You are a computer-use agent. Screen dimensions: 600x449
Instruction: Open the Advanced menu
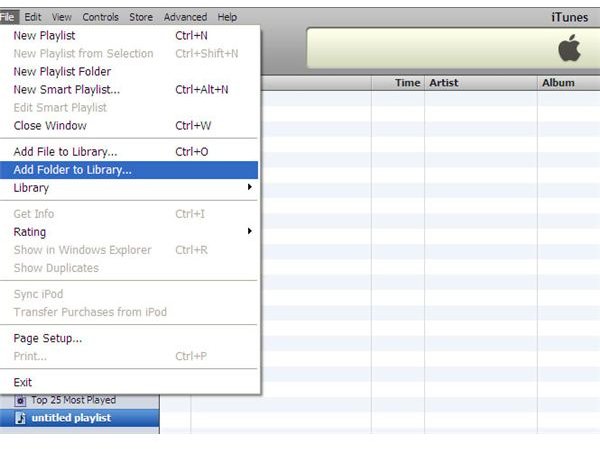tap(185, 17)
